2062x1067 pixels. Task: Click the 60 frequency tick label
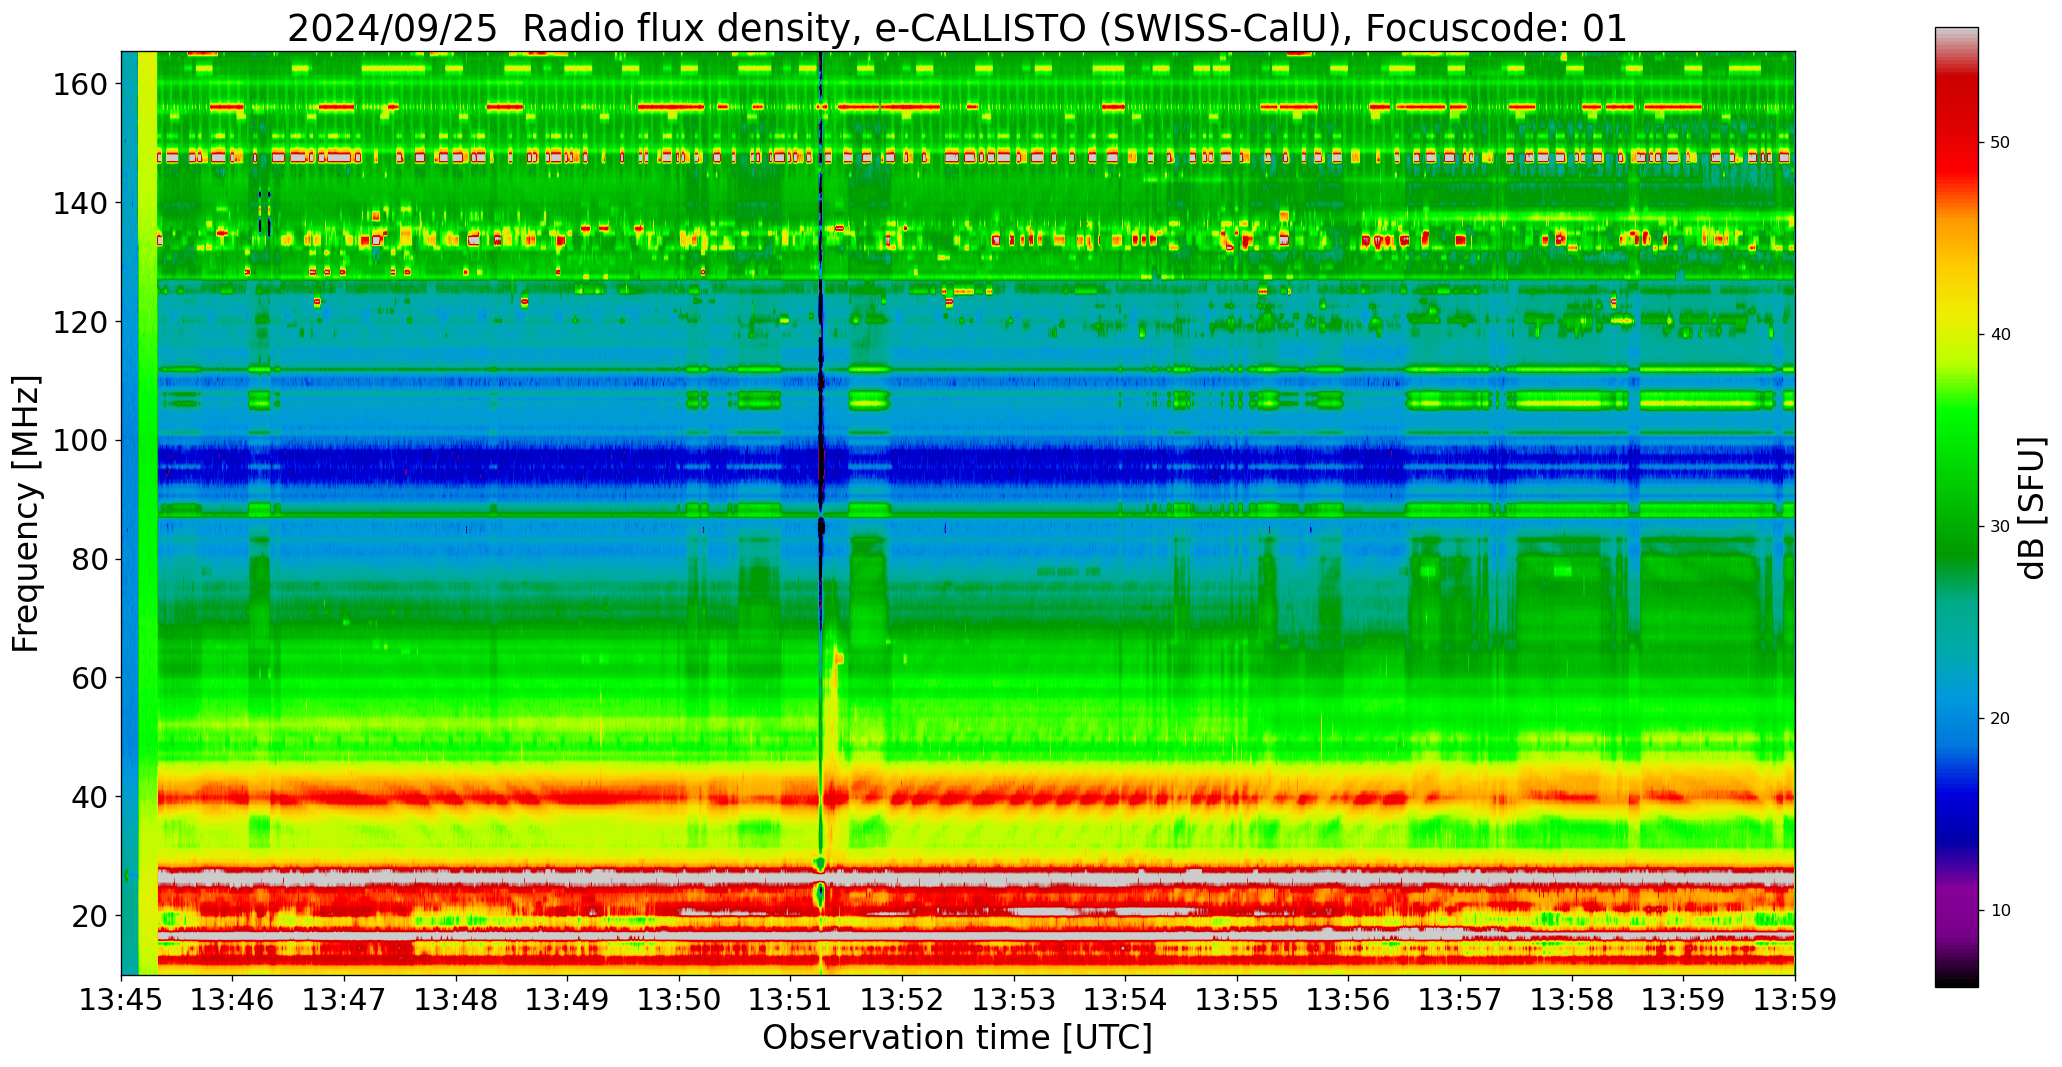tap(90, 678)
